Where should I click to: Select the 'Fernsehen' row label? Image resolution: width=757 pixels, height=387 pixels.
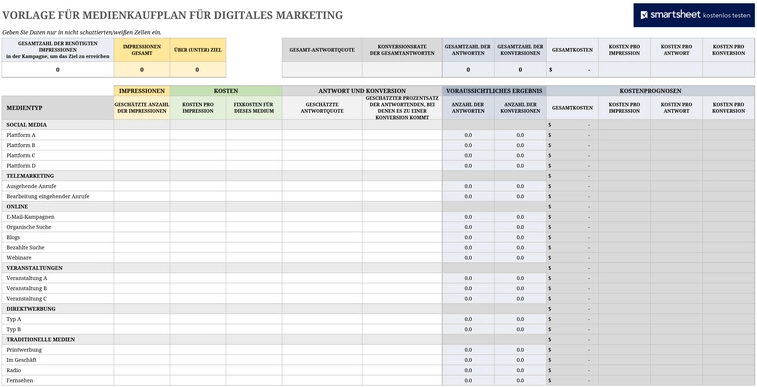(x=20, y=380)
